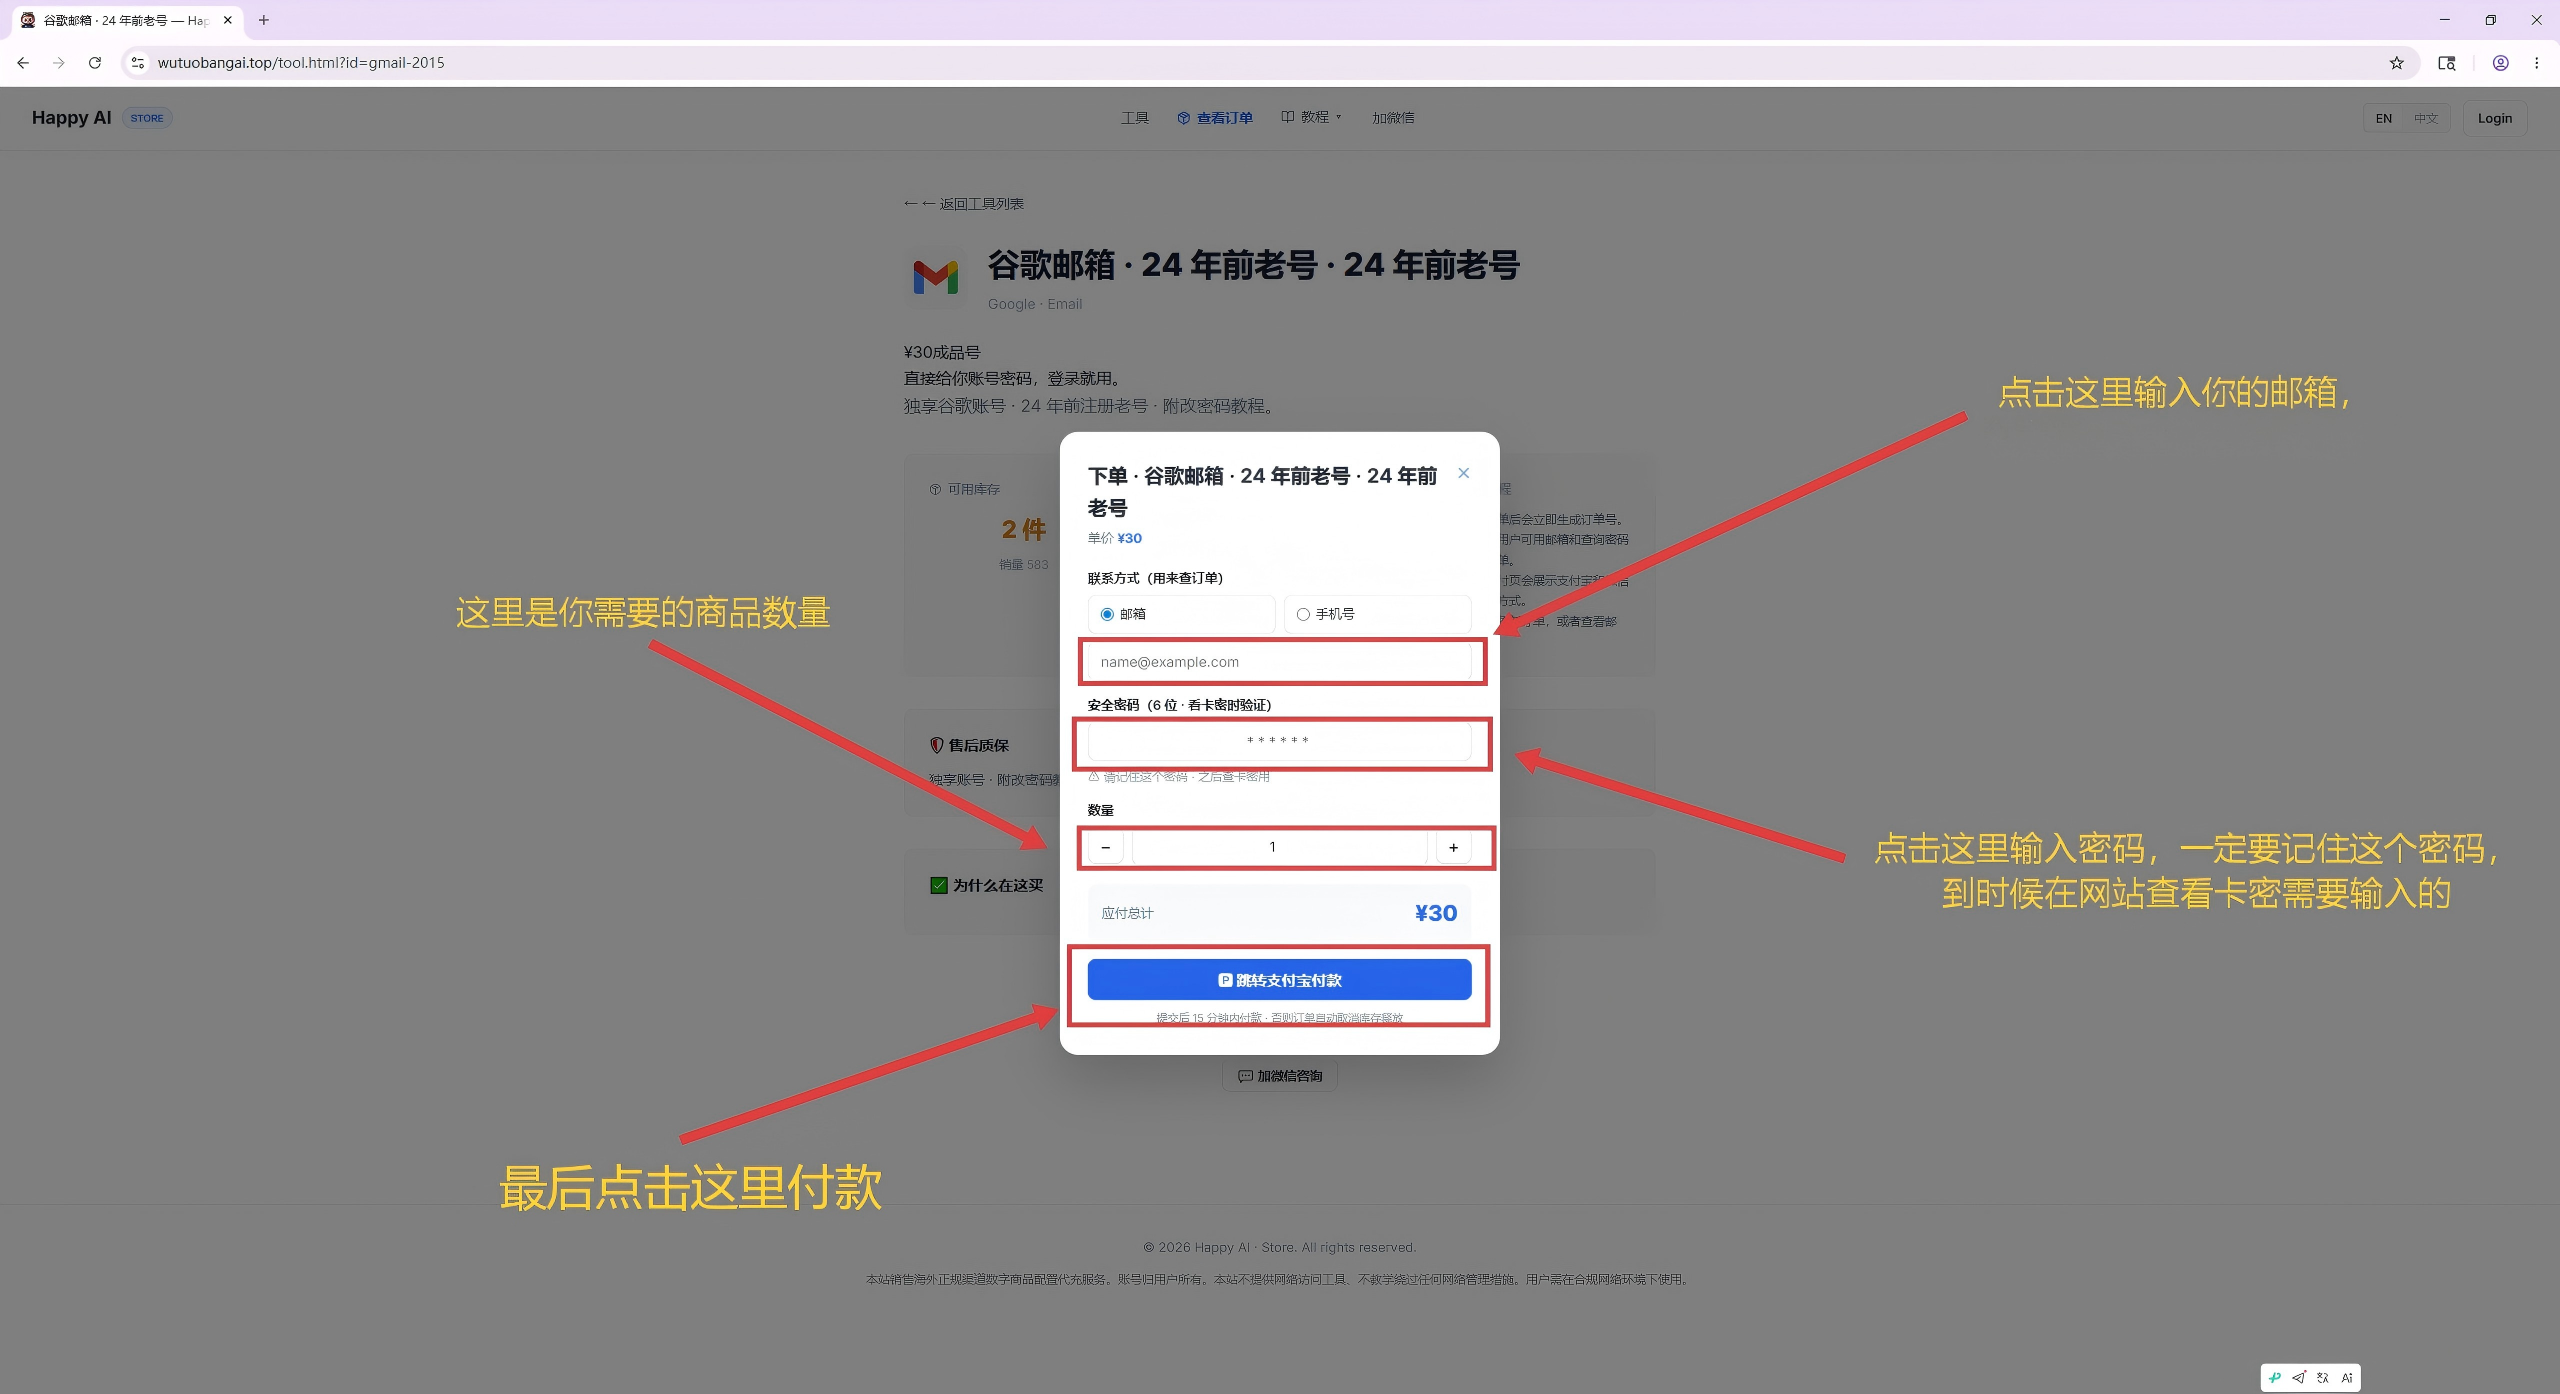Click the Login button
Viewport: 2560px width, 1394px height.
click(2494, 118)
